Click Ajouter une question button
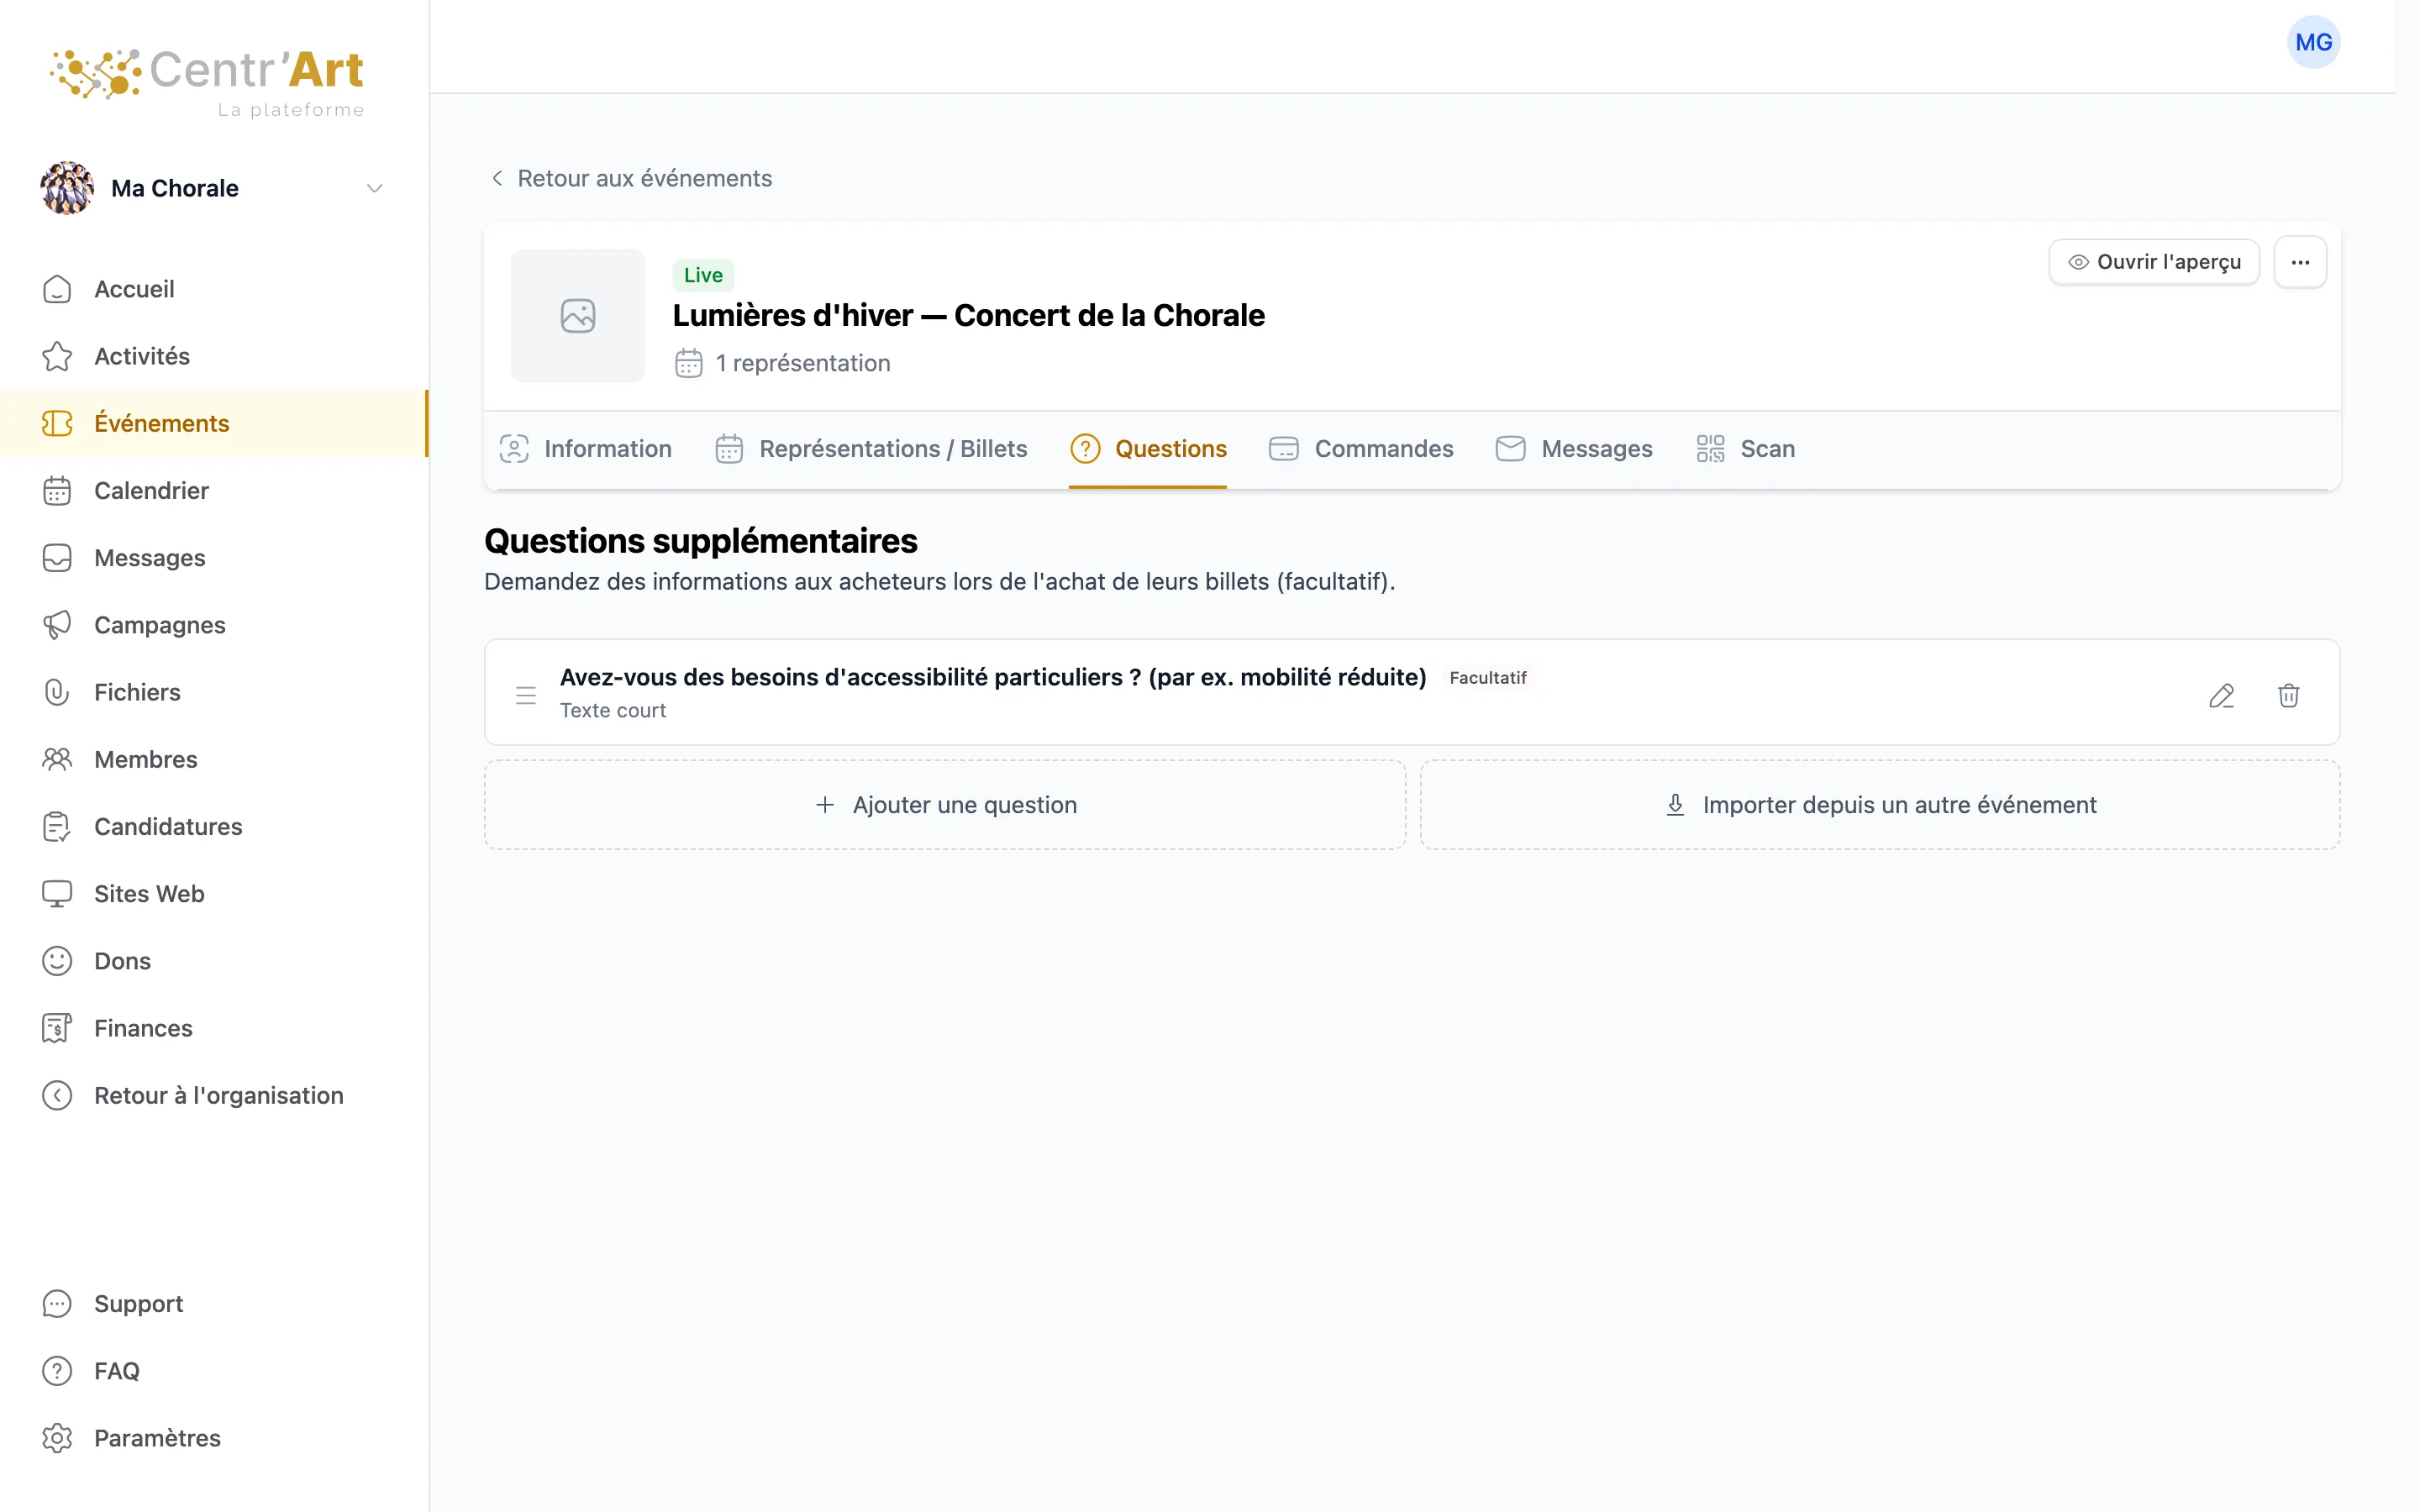This screenshot has height=1512, width=2420. click(x=945, y=805)
